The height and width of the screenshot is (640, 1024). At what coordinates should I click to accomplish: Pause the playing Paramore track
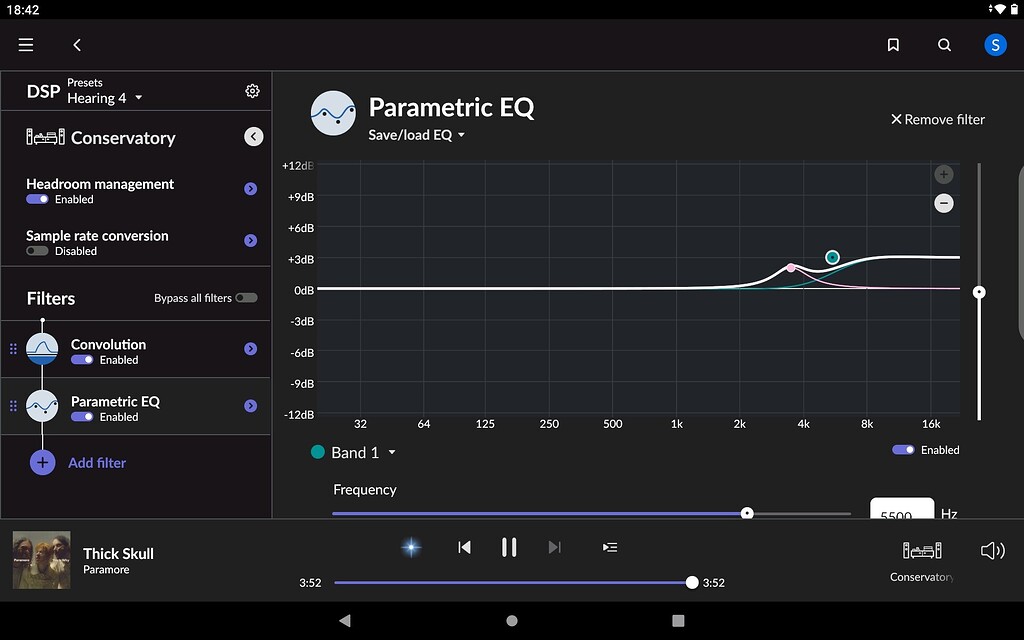[509, 547]
